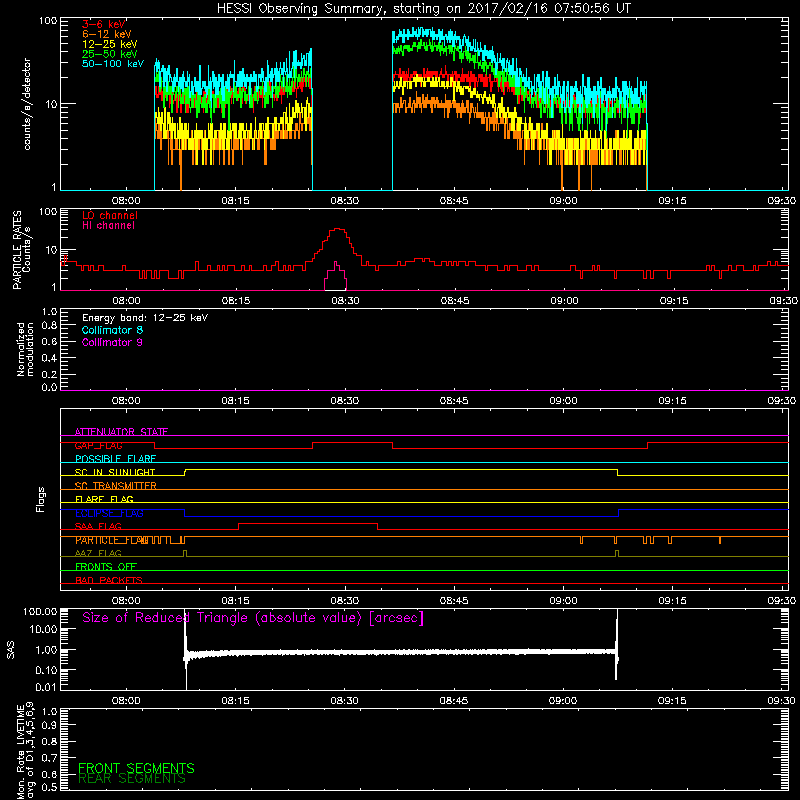Click the FRONT SEGMENTS legend label
800x800 pixels.
pos(136,768)
